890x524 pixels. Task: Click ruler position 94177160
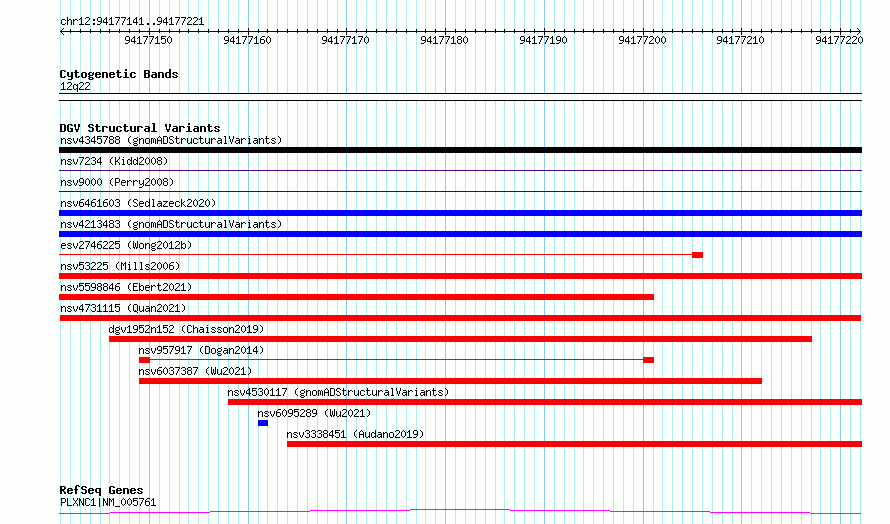point(247,40)
